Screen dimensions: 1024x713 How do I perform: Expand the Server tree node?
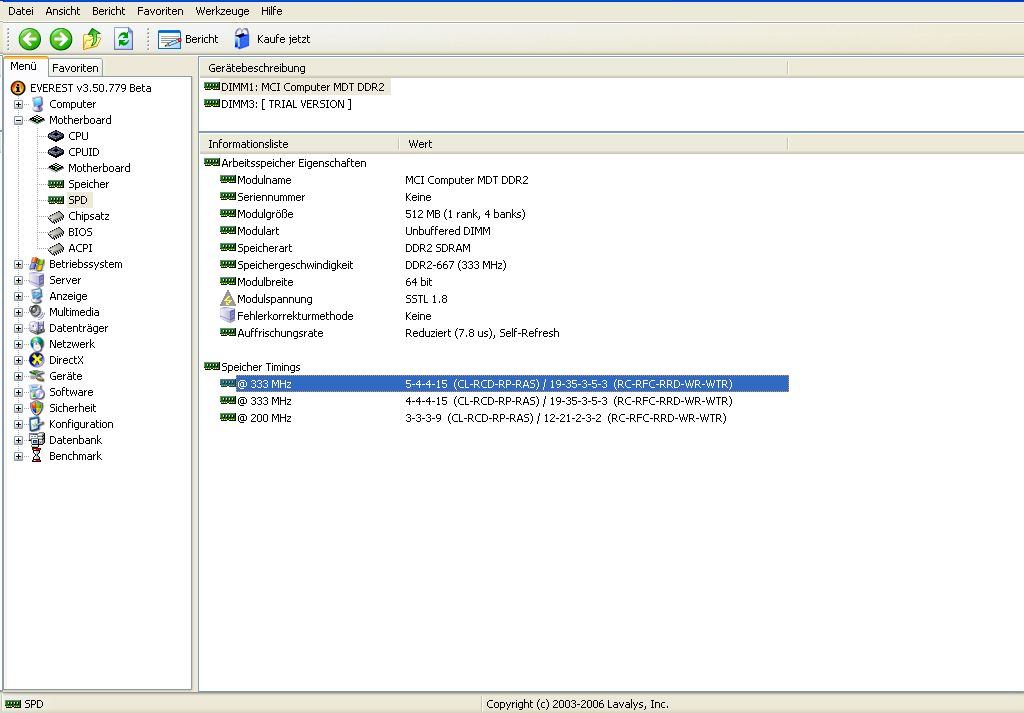[x=18, y=280]
